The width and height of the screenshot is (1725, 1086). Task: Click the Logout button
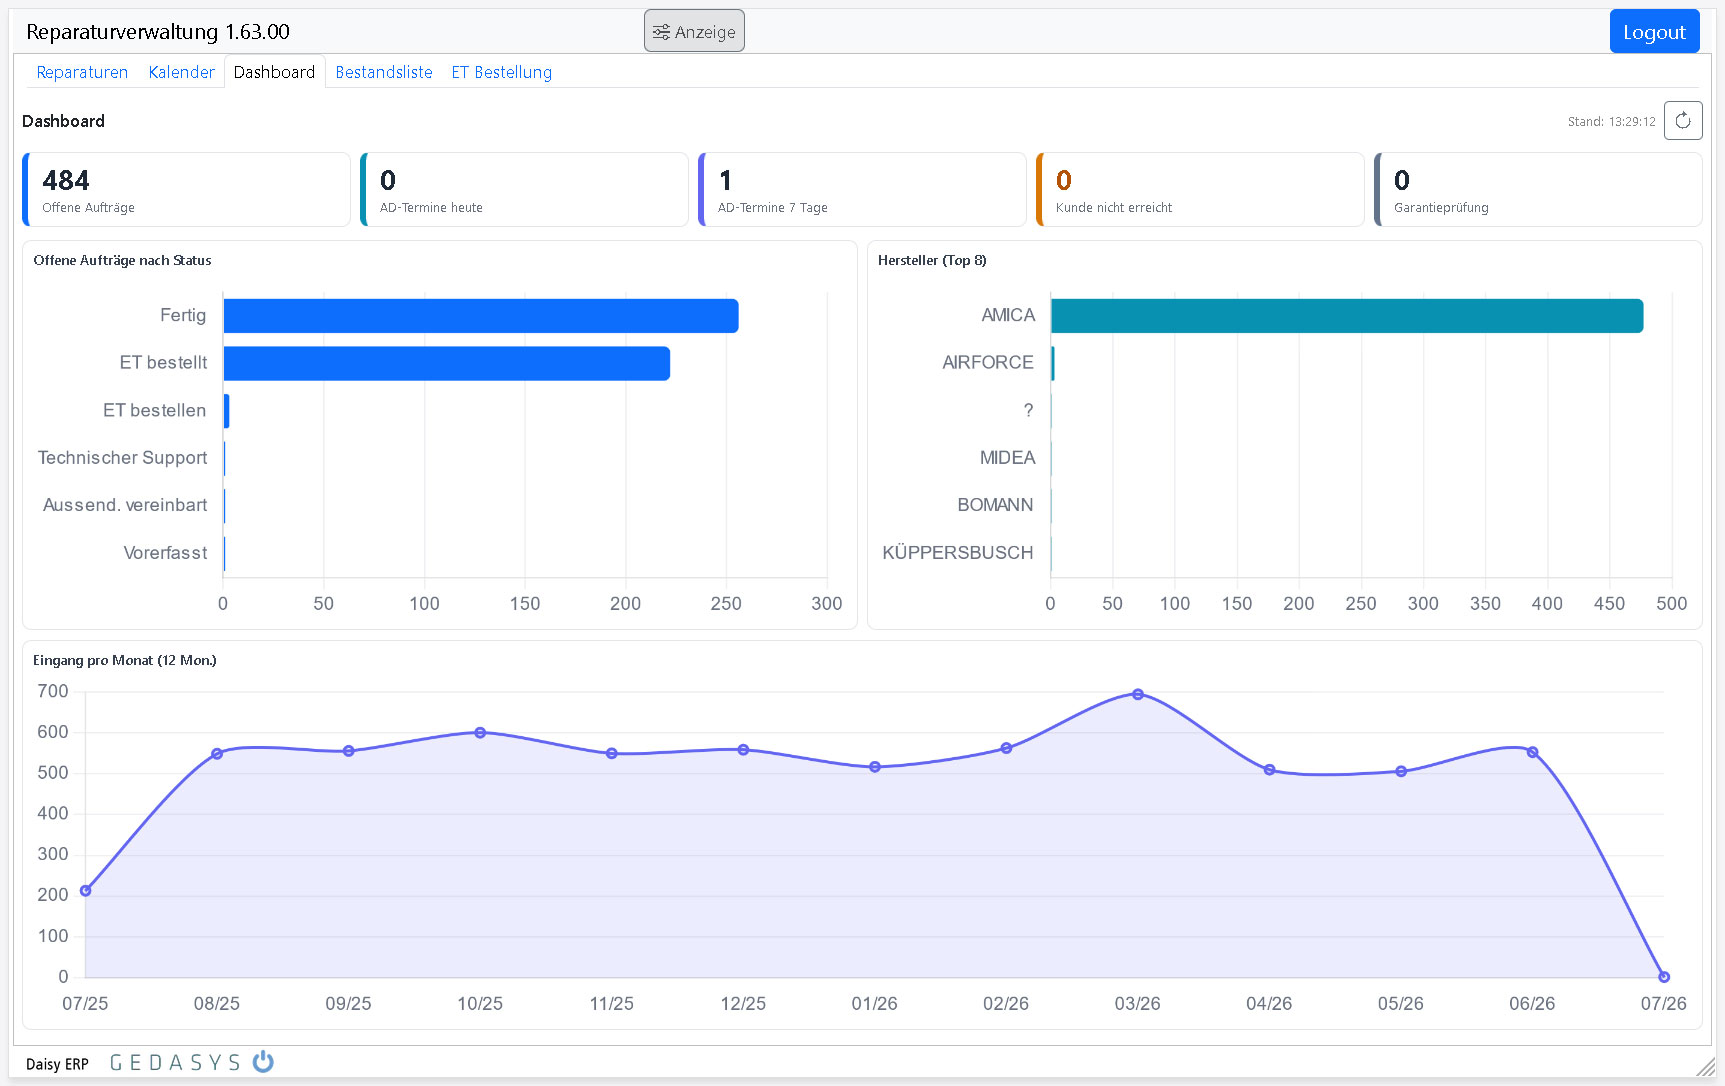click(1654, 32)
